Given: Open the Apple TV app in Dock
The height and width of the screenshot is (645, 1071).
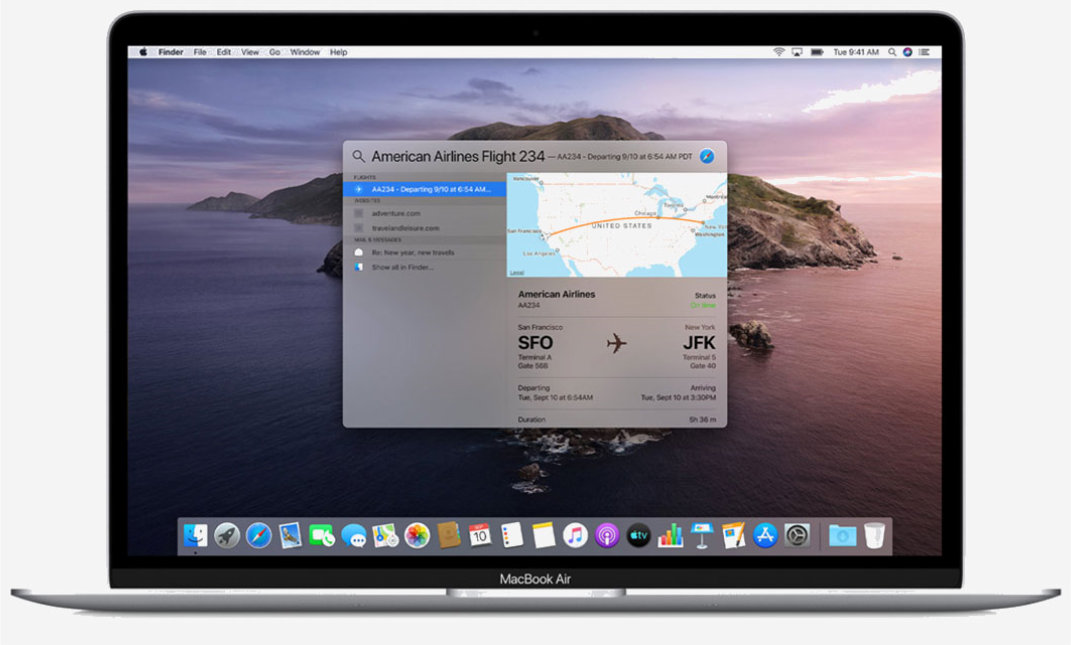Looking at the screenshot, I should click(639, 536).
